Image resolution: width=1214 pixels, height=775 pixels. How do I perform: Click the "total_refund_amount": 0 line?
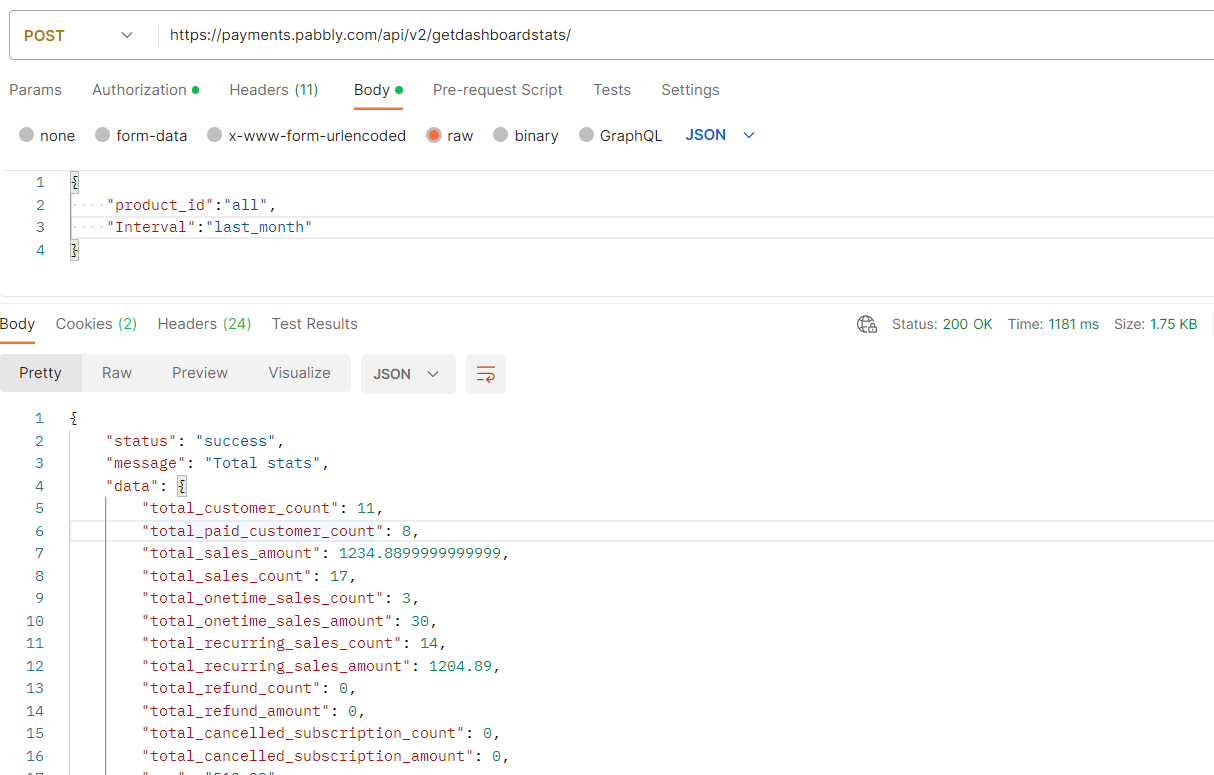254,711
